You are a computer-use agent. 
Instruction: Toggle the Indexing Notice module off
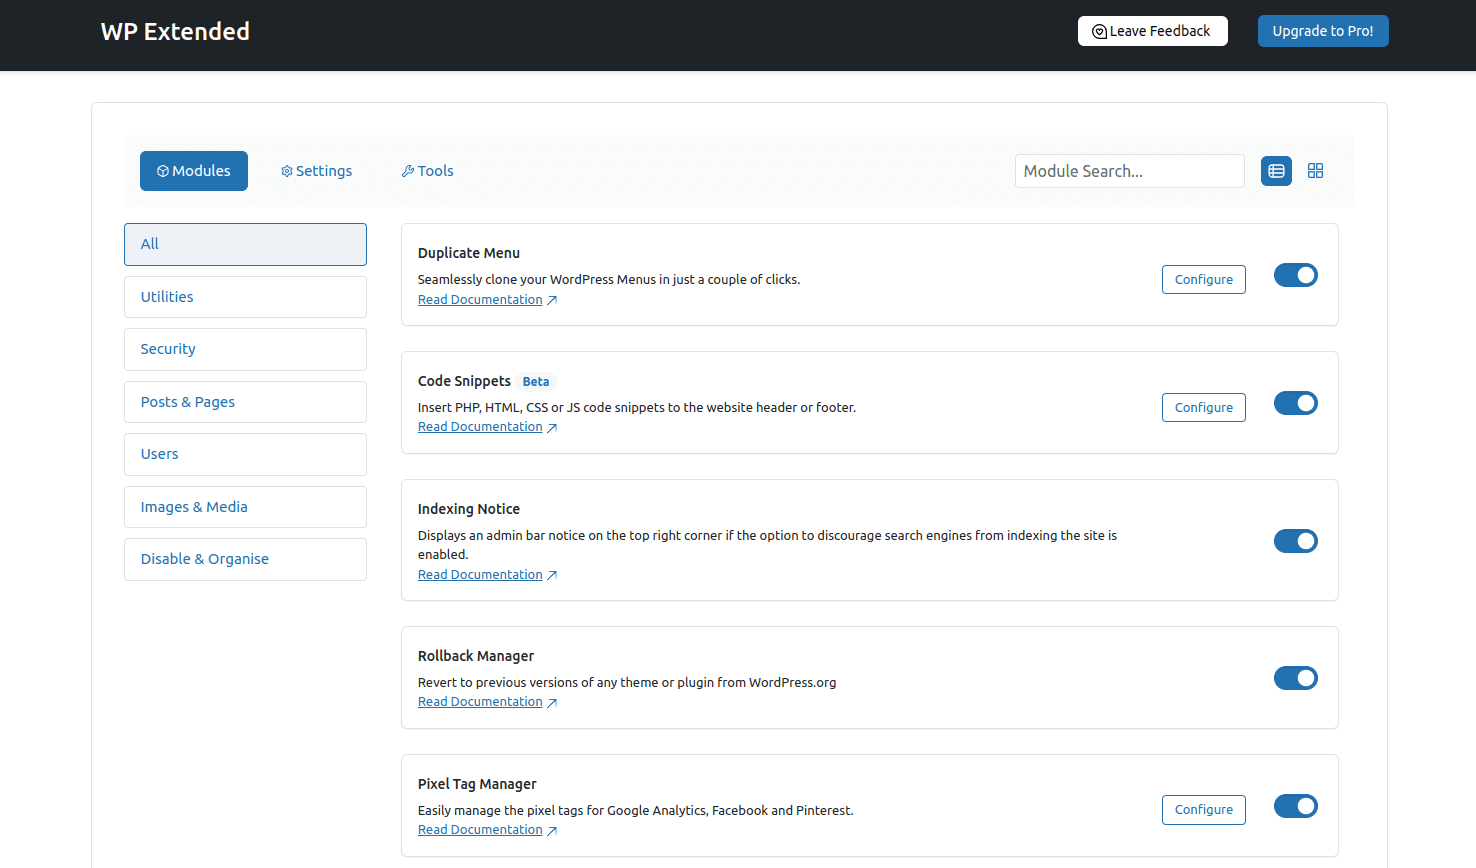point(1295,541)
